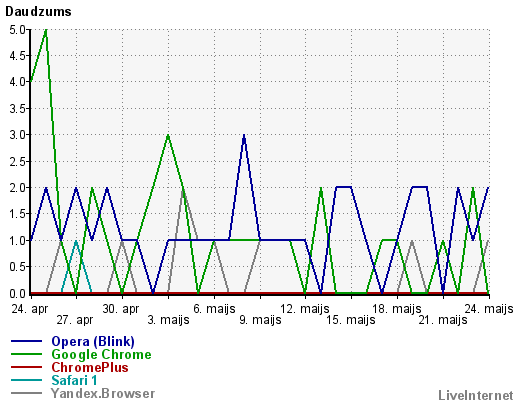Screen dimensions: 520x405
Task: Click the 5.0 y-axis label
Action: point(17,30)
